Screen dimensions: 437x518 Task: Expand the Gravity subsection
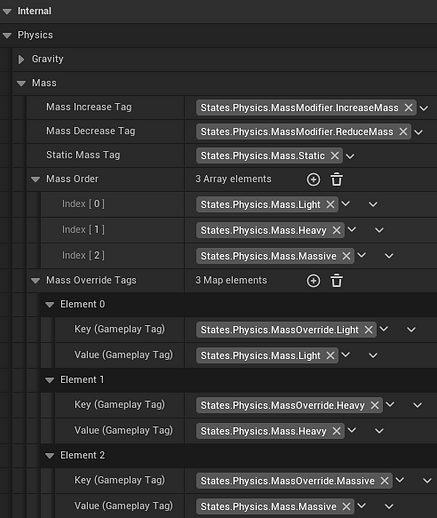coord(21,59)
